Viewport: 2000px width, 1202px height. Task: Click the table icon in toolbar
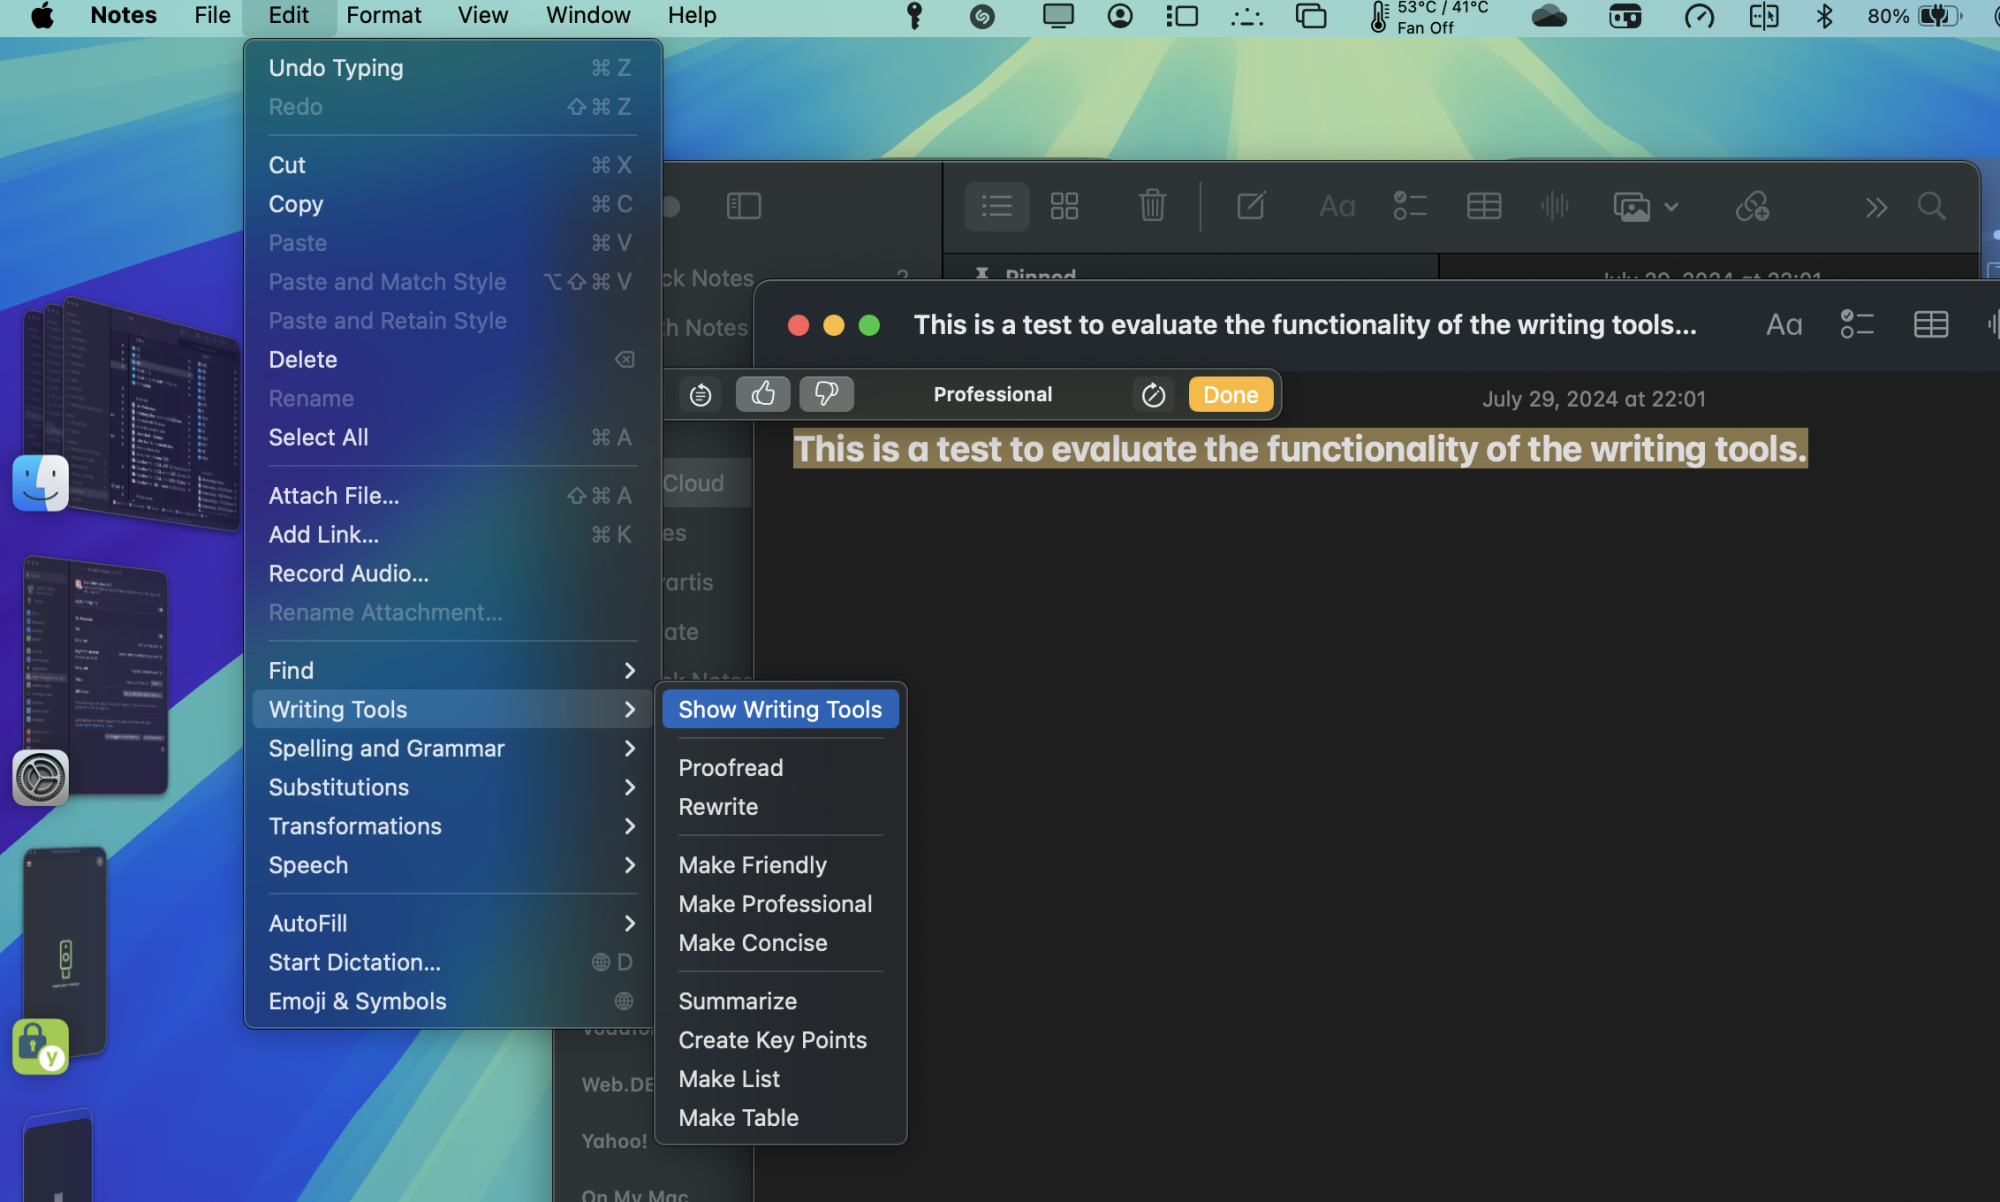click(x=1483, y=206)
